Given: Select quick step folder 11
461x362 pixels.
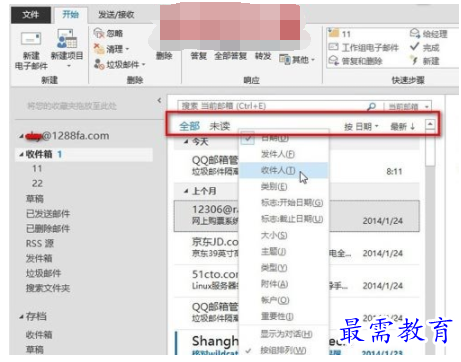Looking at the screenshot, I should pyautogui.click(x=340, y=34).
